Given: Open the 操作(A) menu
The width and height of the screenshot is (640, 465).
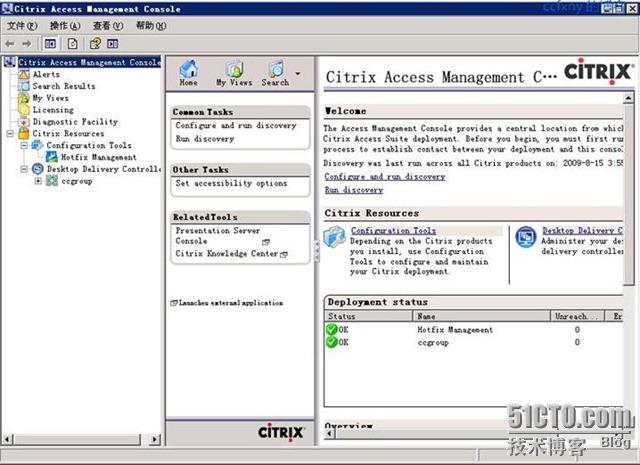Looking at the screenshot, I should point(65,26).
